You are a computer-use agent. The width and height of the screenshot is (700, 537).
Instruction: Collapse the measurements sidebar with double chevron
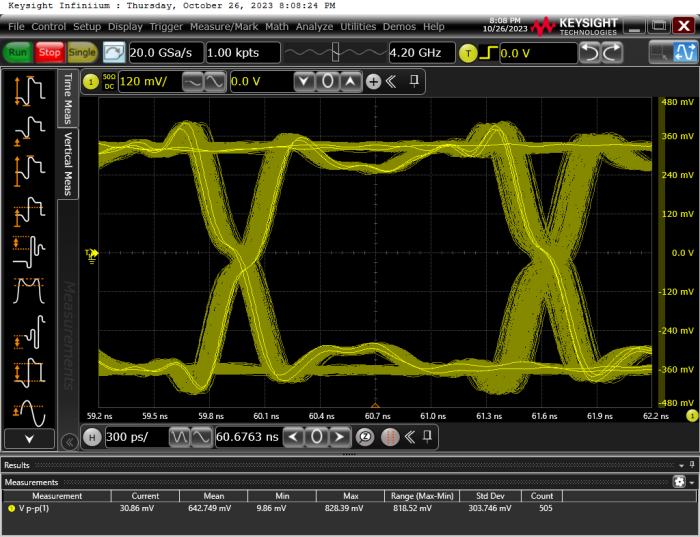(x=69, y=441)
